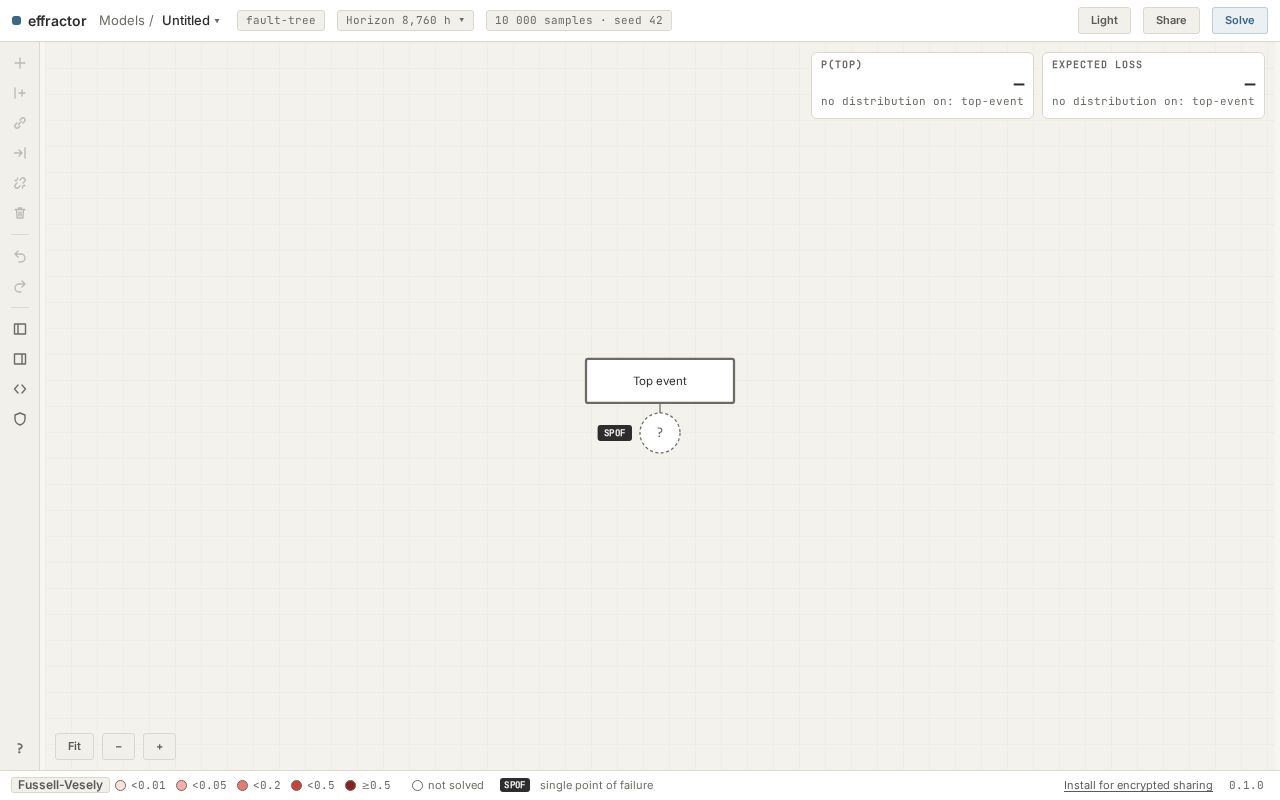Click Fit to fit canvas view
This screenshot has height=800, width=1280.
pos(74,746)
